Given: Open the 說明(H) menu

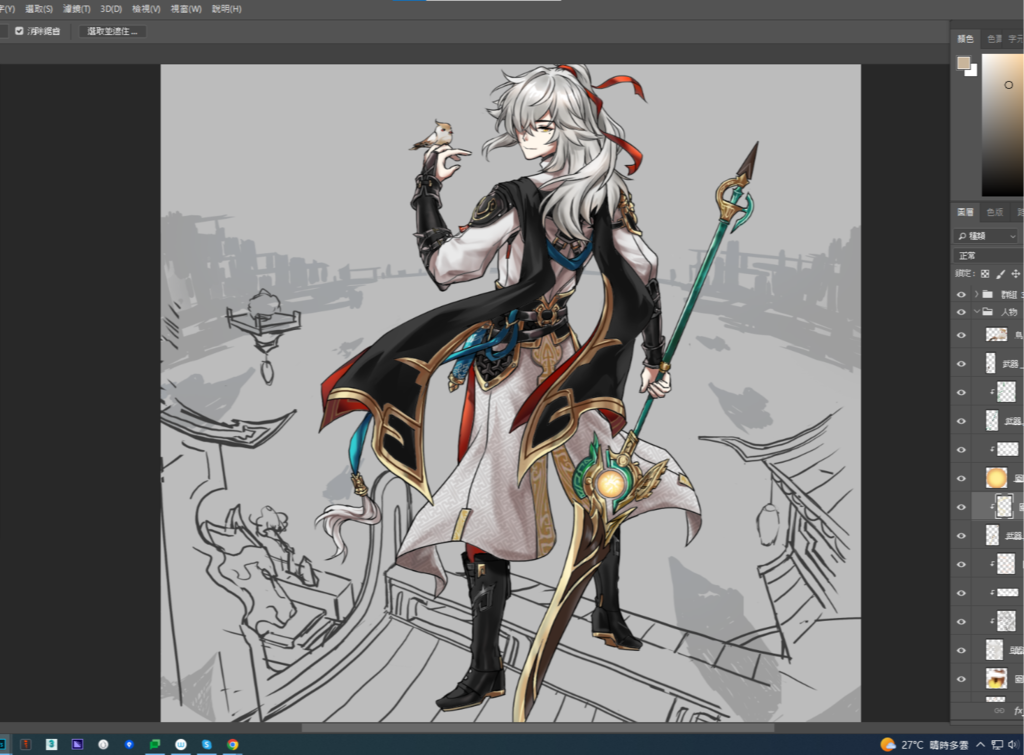Looking at the screenshot, I should (227, 9).
